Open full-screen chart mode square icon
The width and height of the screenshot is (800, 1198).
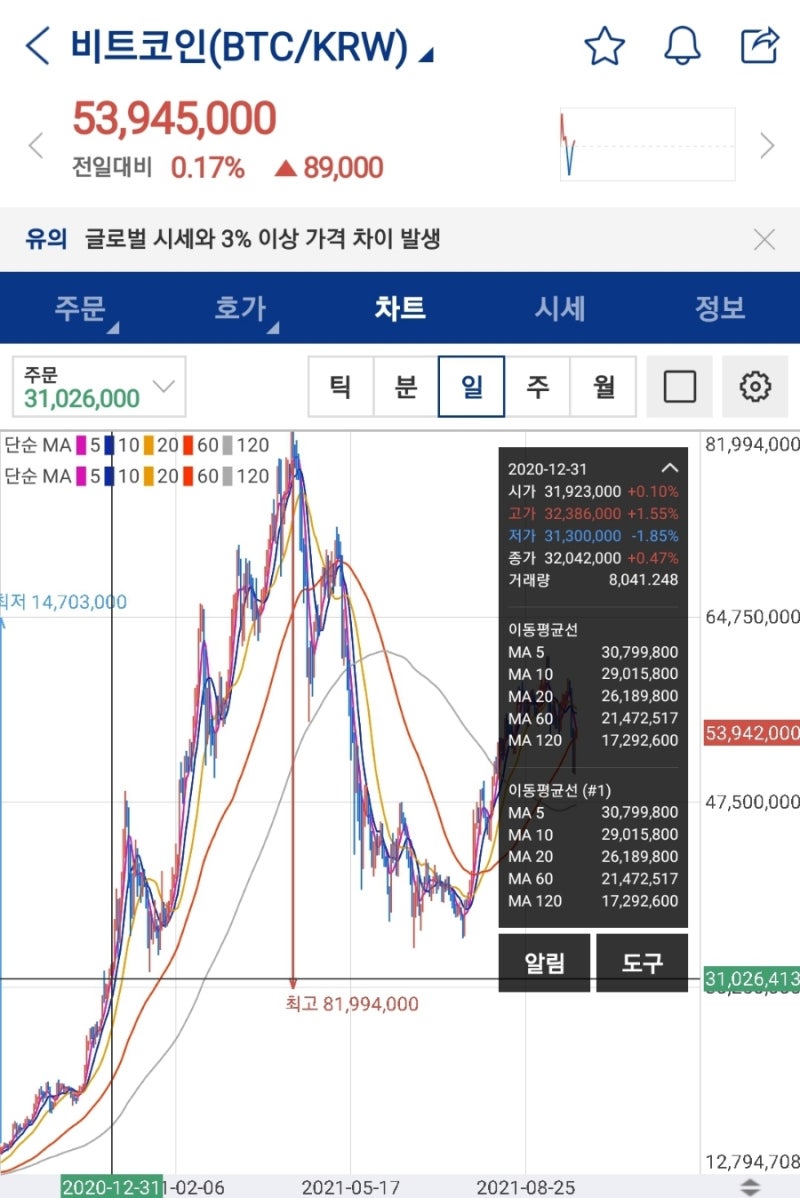point(681,388)
